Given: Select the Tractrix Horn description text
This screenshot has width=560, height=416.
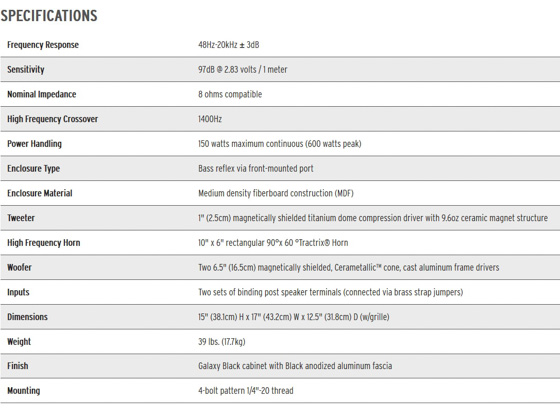Looking at the screenshot, I should pyautogui.click(x=273, y=243).
